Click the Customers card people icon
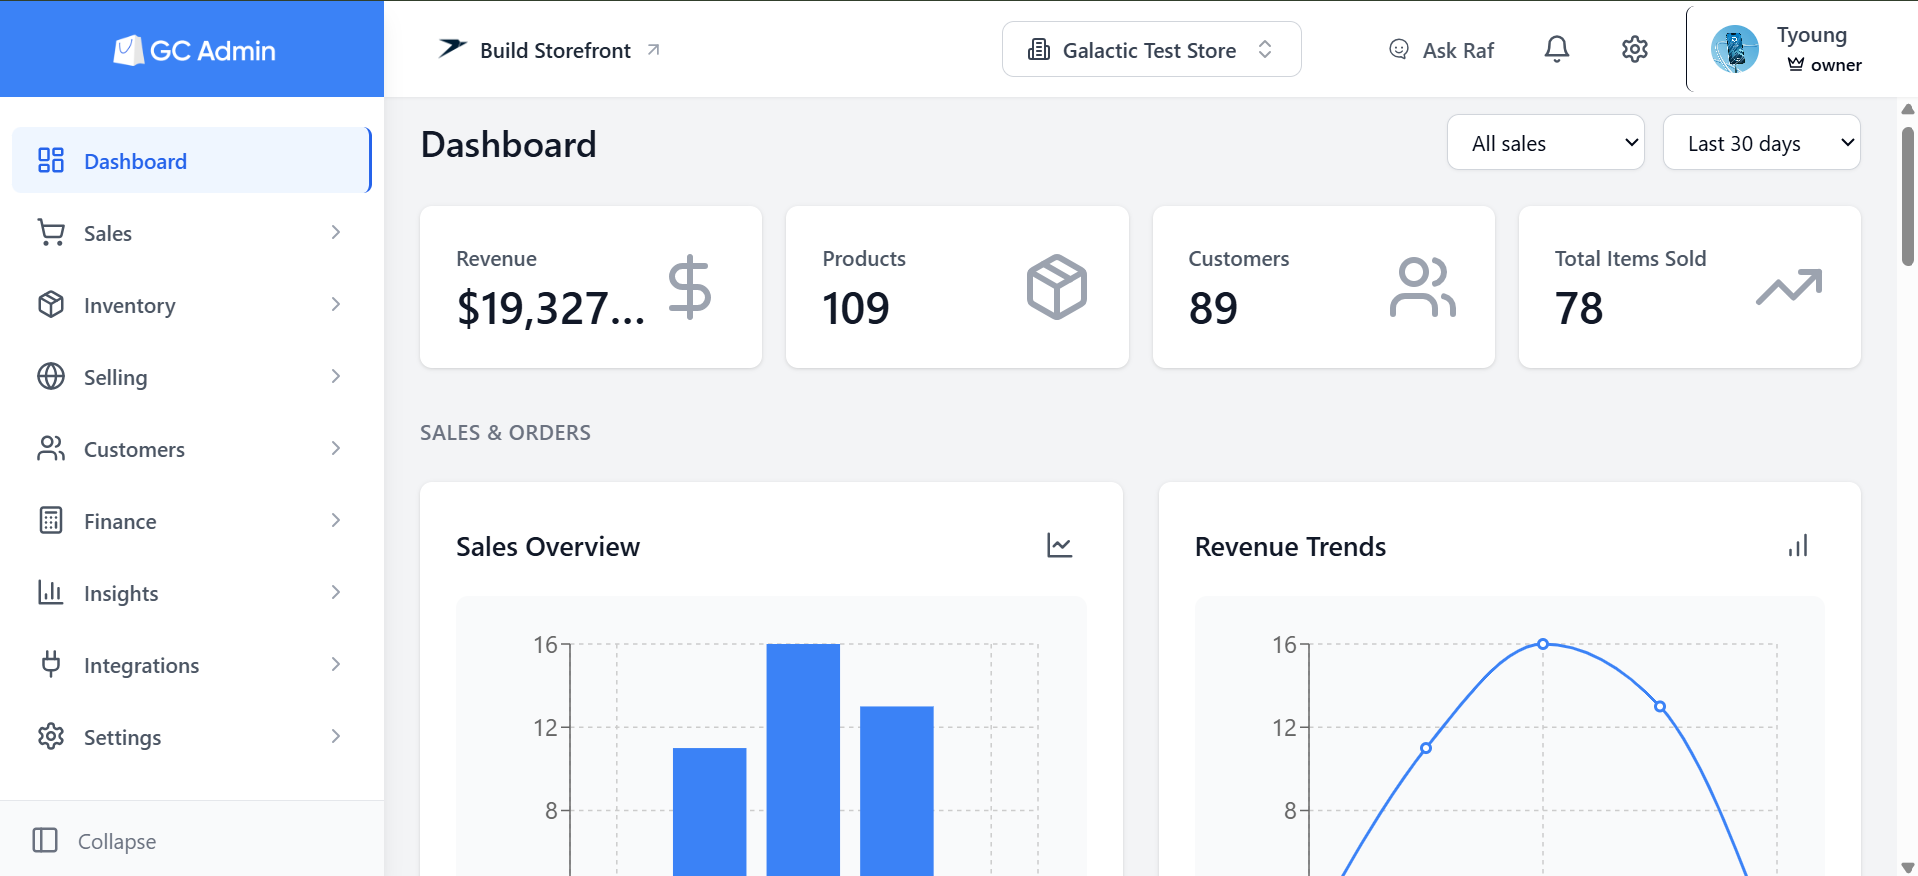The width and height of the screenshot is (1918, 876). click(x=1423, y=287)
